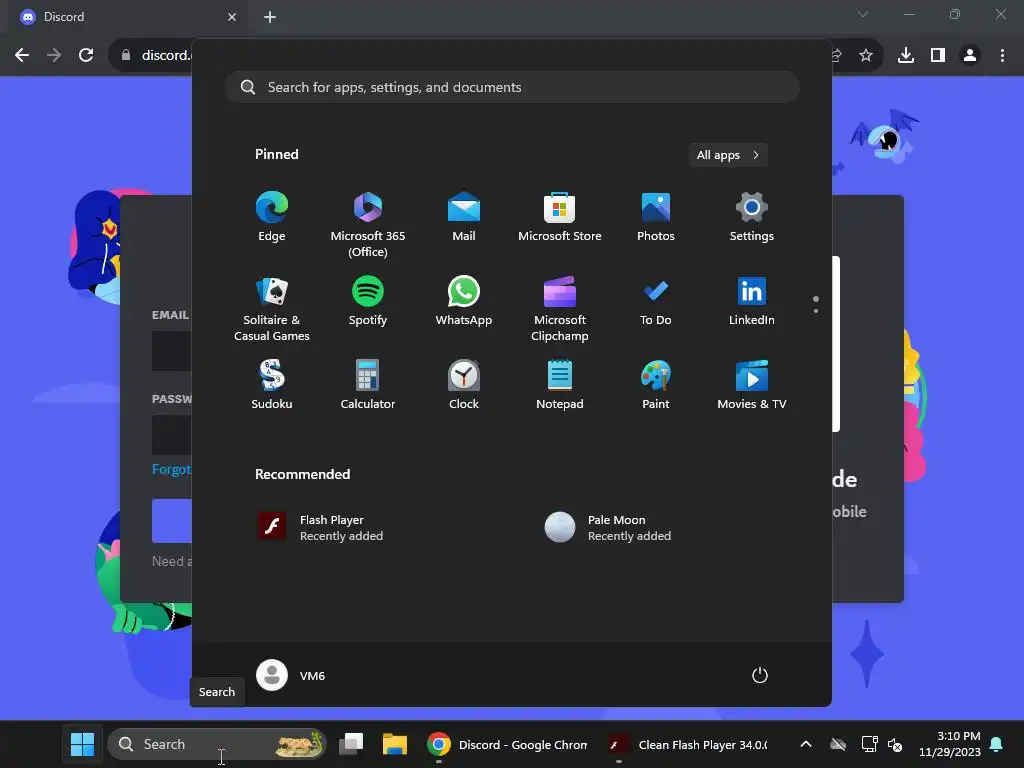1024x768 pixels.
Task: Go to next pinned apps page dots
Action: coord(816,304)
